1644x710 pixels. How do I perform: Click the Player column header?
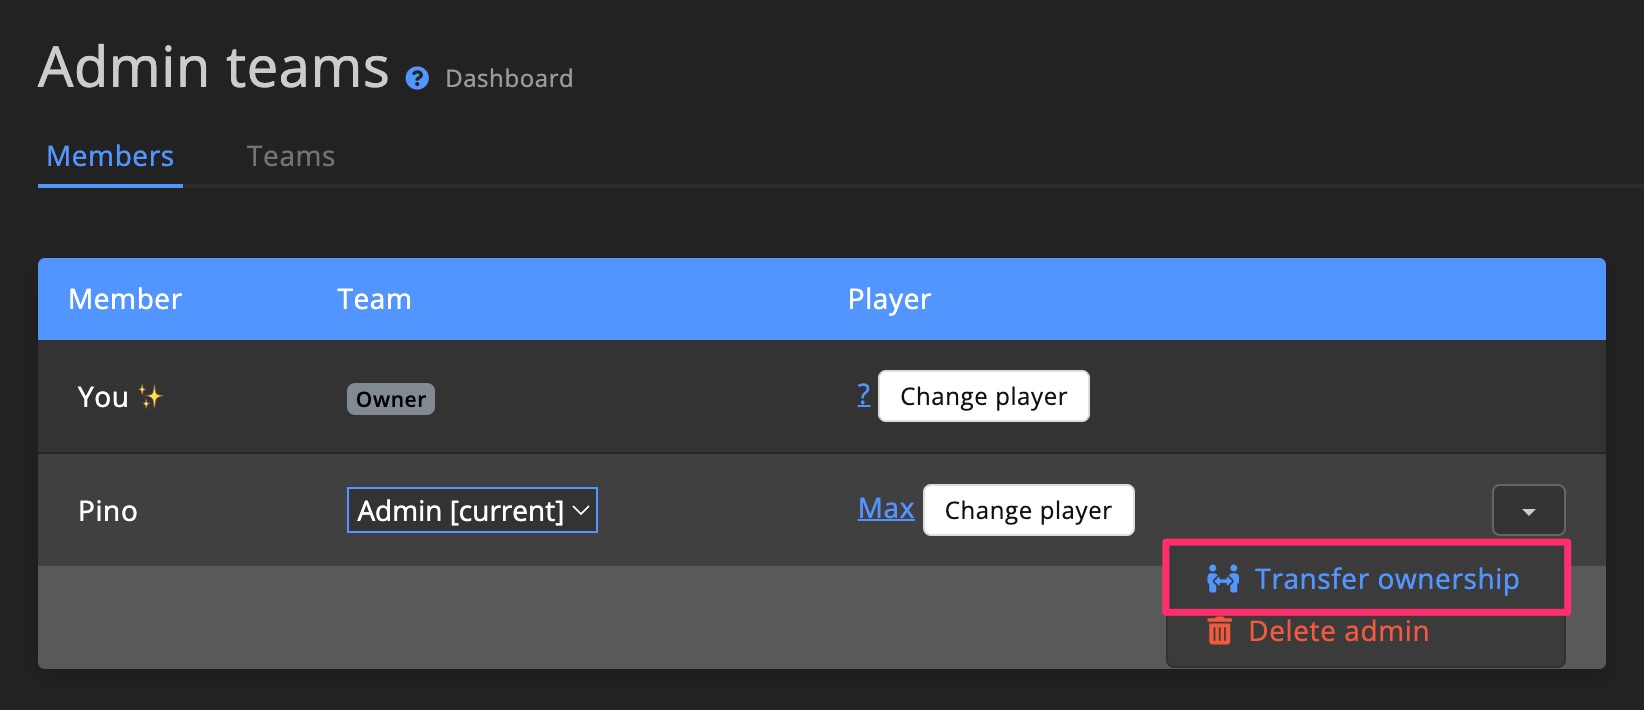click(888, 298)
